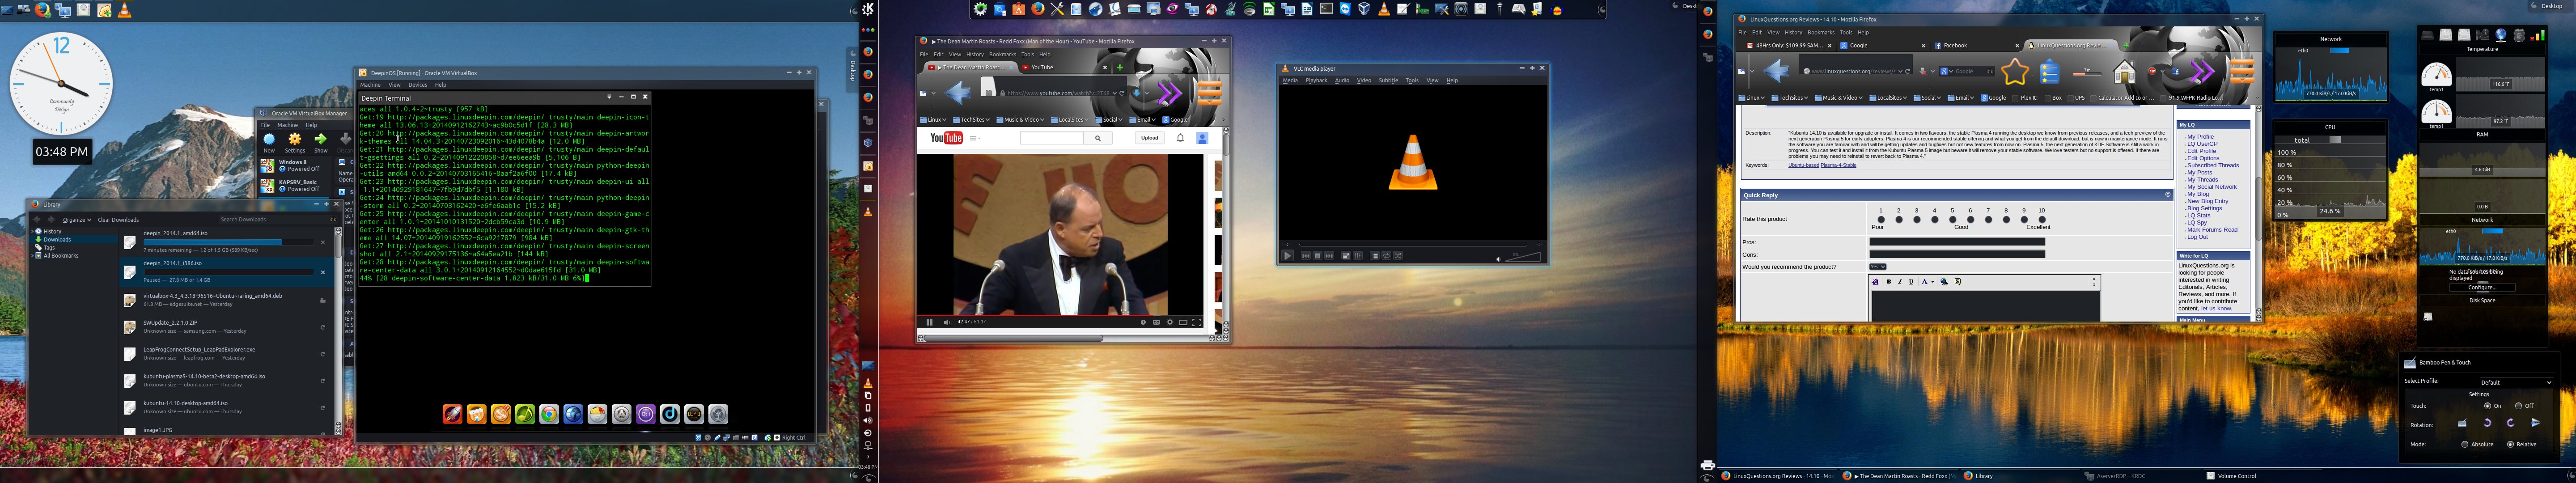This screenshot has width=2576, height=483.
Task: Expand Linux bookmarks folder in YouTube Firefox
Action: (933, 120)
